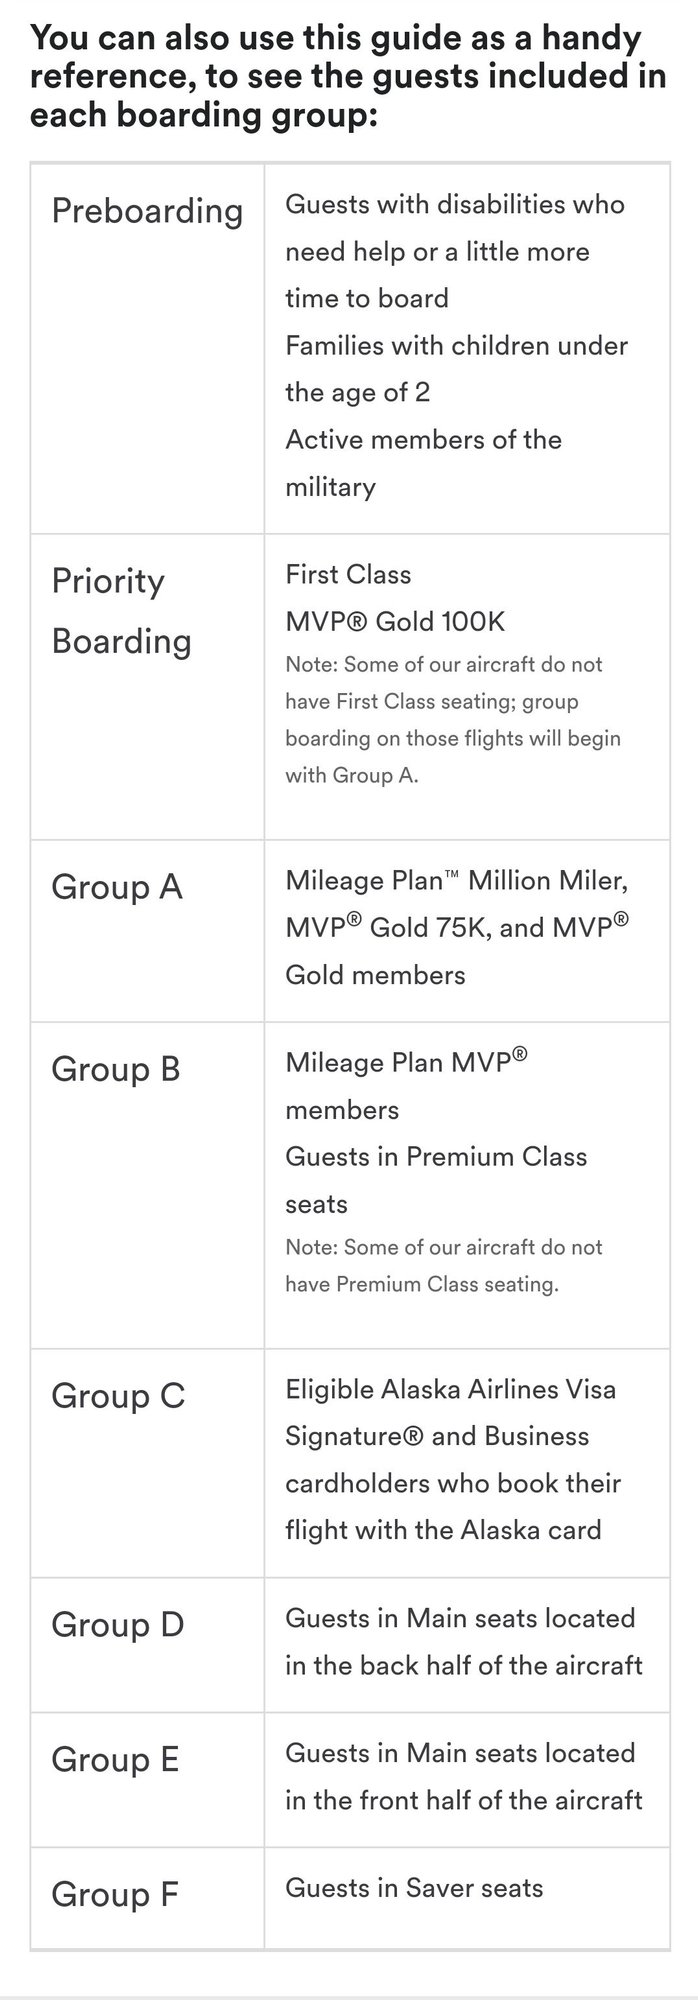This screenshot has height=2000, width=698.
Task: Click the families with children under 2 line
Action: [456, 369]
